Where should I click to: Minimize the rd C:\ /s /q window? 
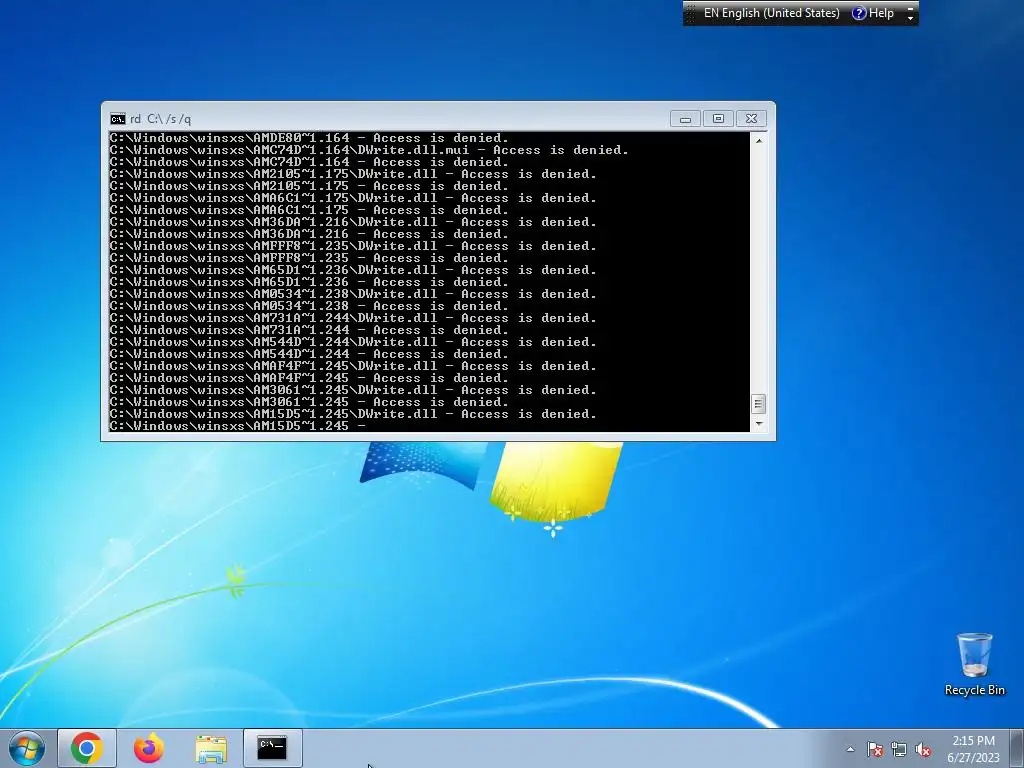pos(685,119)
